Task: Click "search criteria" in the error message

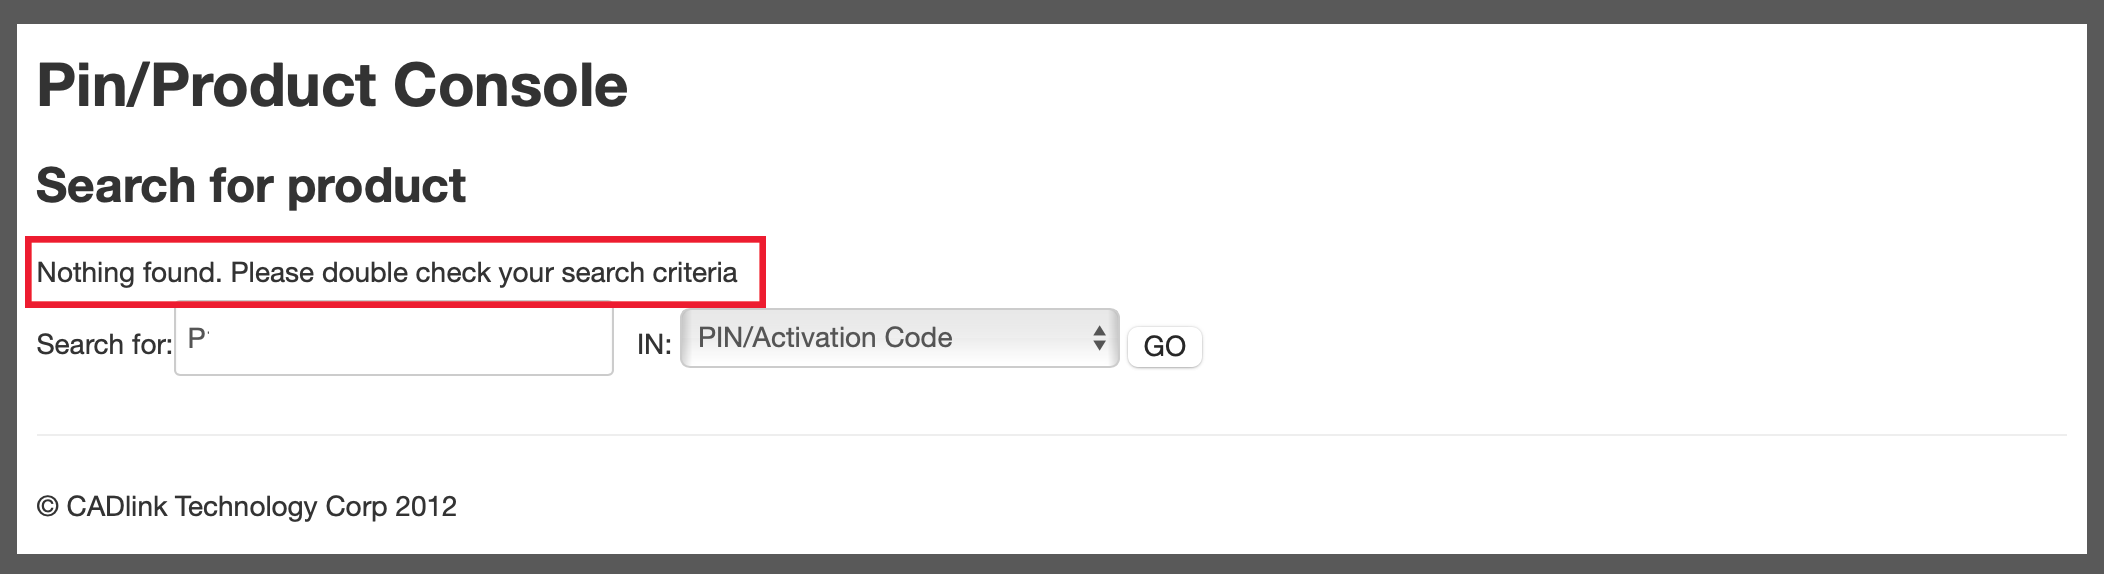Action: [649, 272]
